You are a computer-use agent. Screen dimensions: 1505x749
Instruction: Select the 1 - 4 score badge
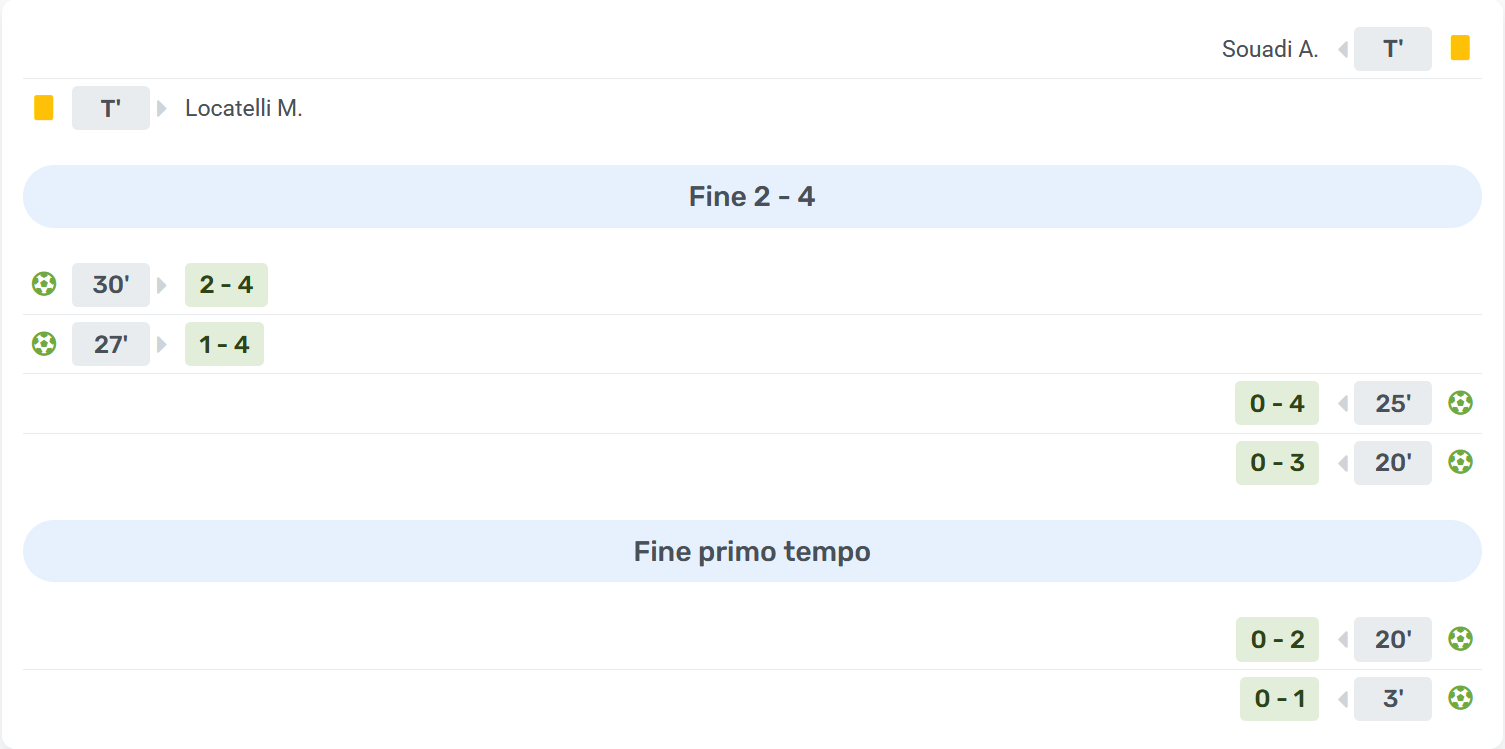tap(224, 344)
